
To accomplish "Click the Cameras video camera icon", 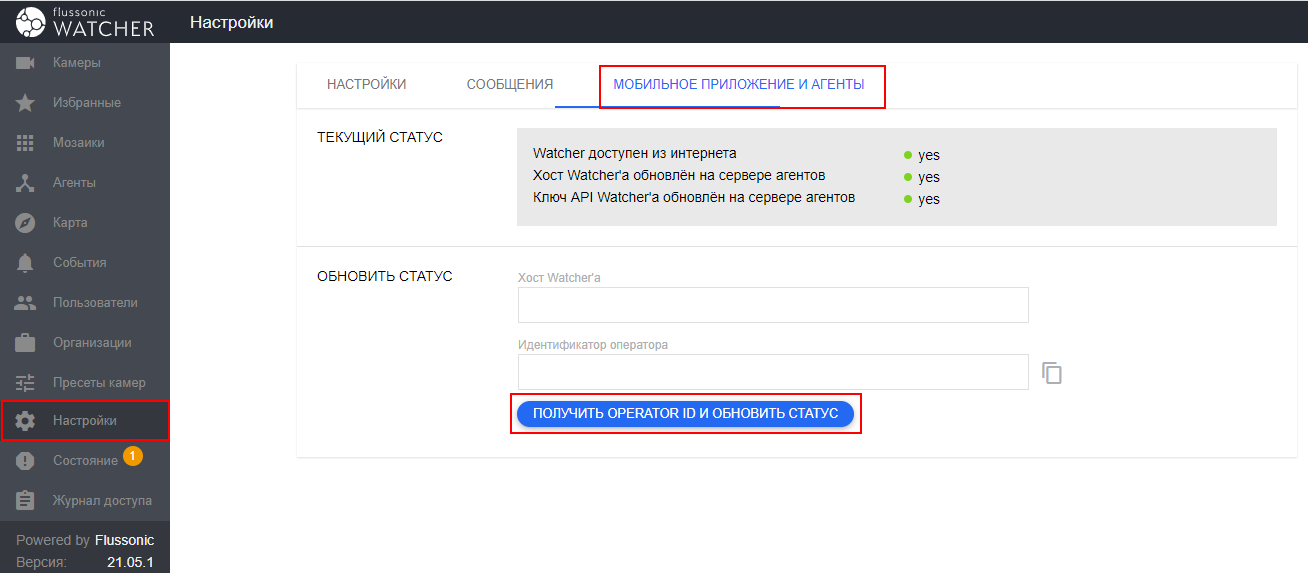I will pos(26,63).
